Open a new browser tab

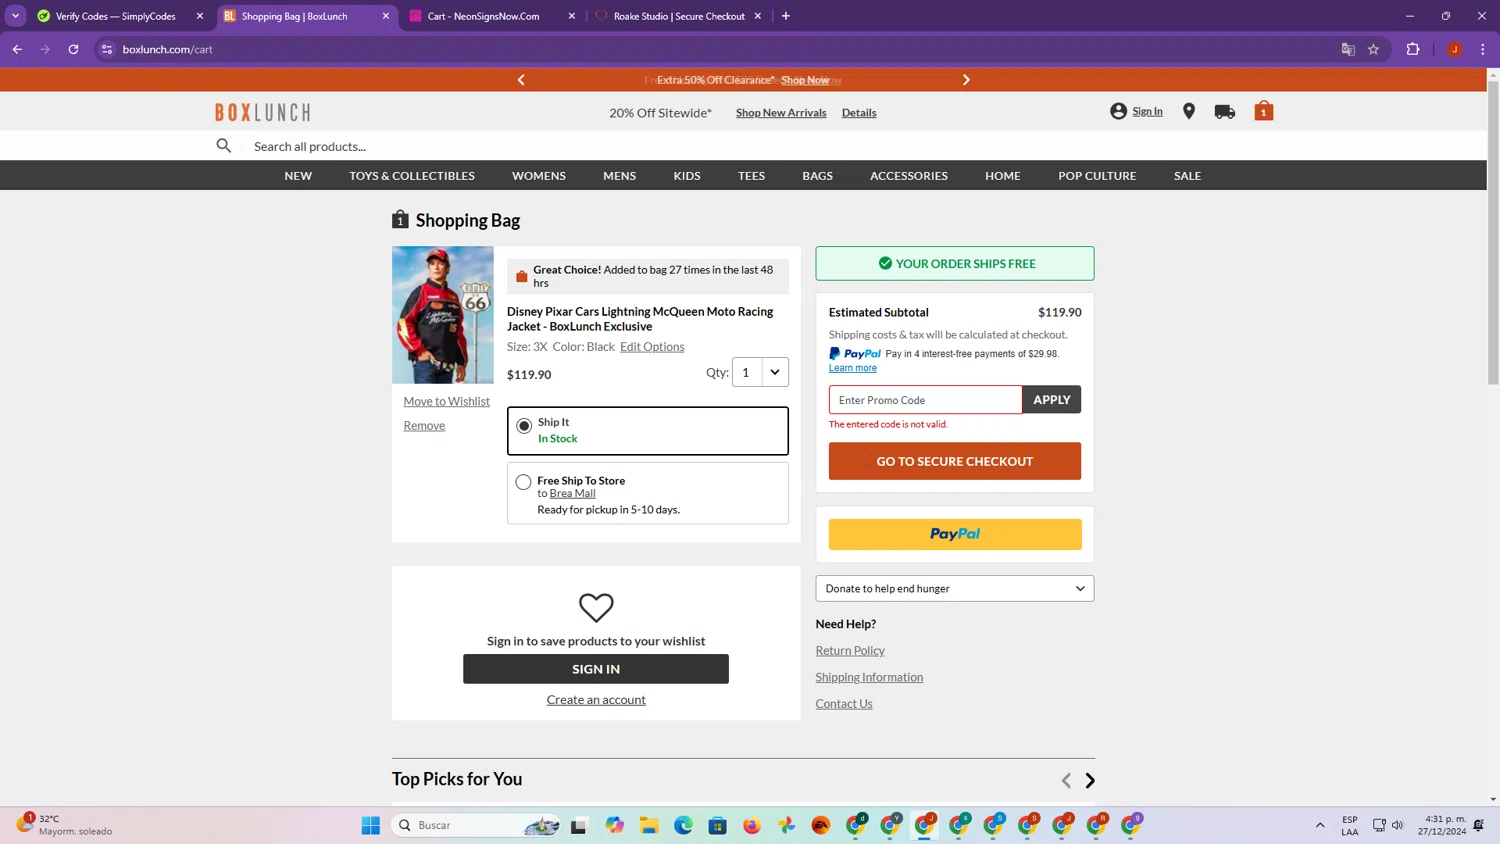coord(786,16)
